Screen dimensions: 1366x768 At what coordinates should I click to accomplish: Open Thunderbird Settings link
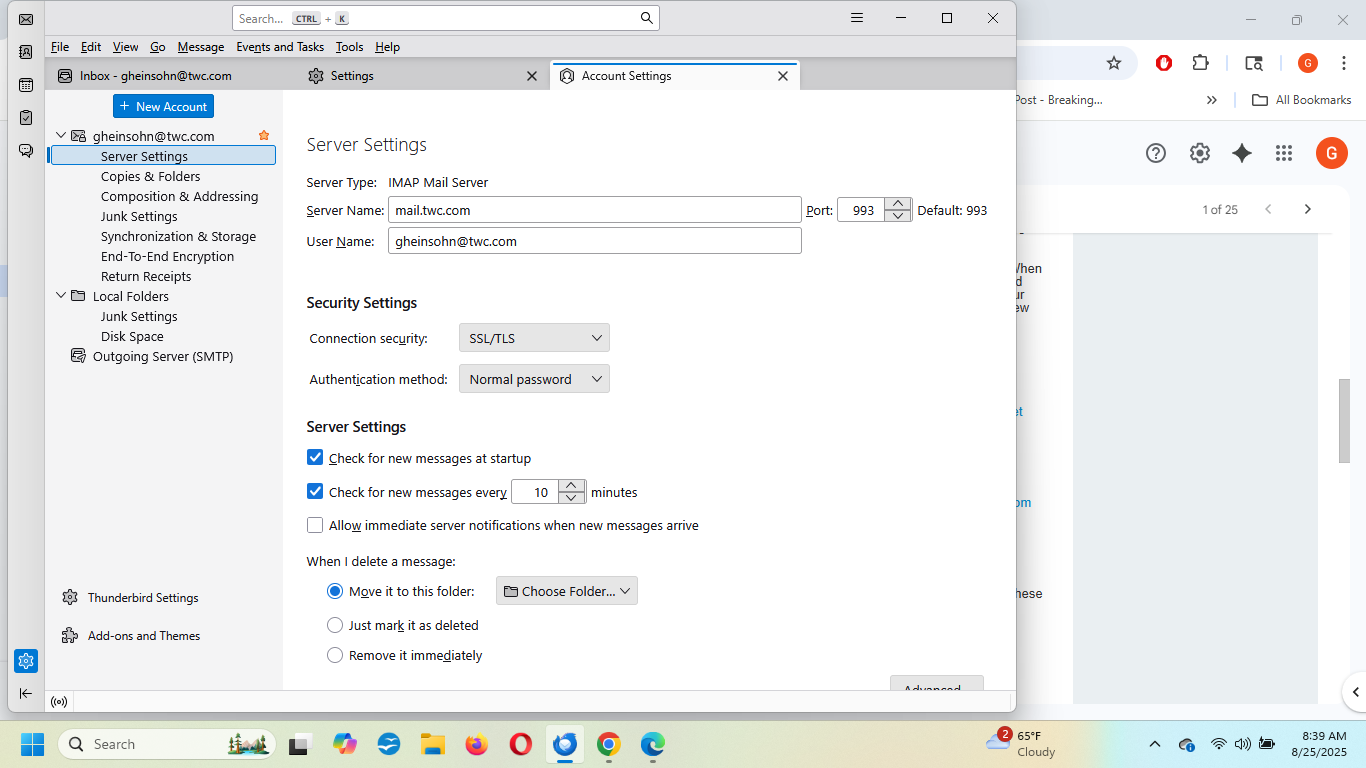[130, 598]
